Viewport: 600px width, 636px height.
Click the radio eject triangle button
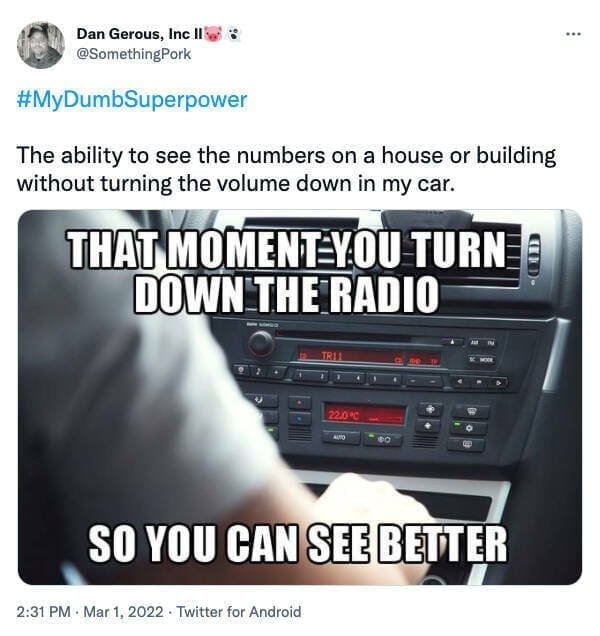453,342
